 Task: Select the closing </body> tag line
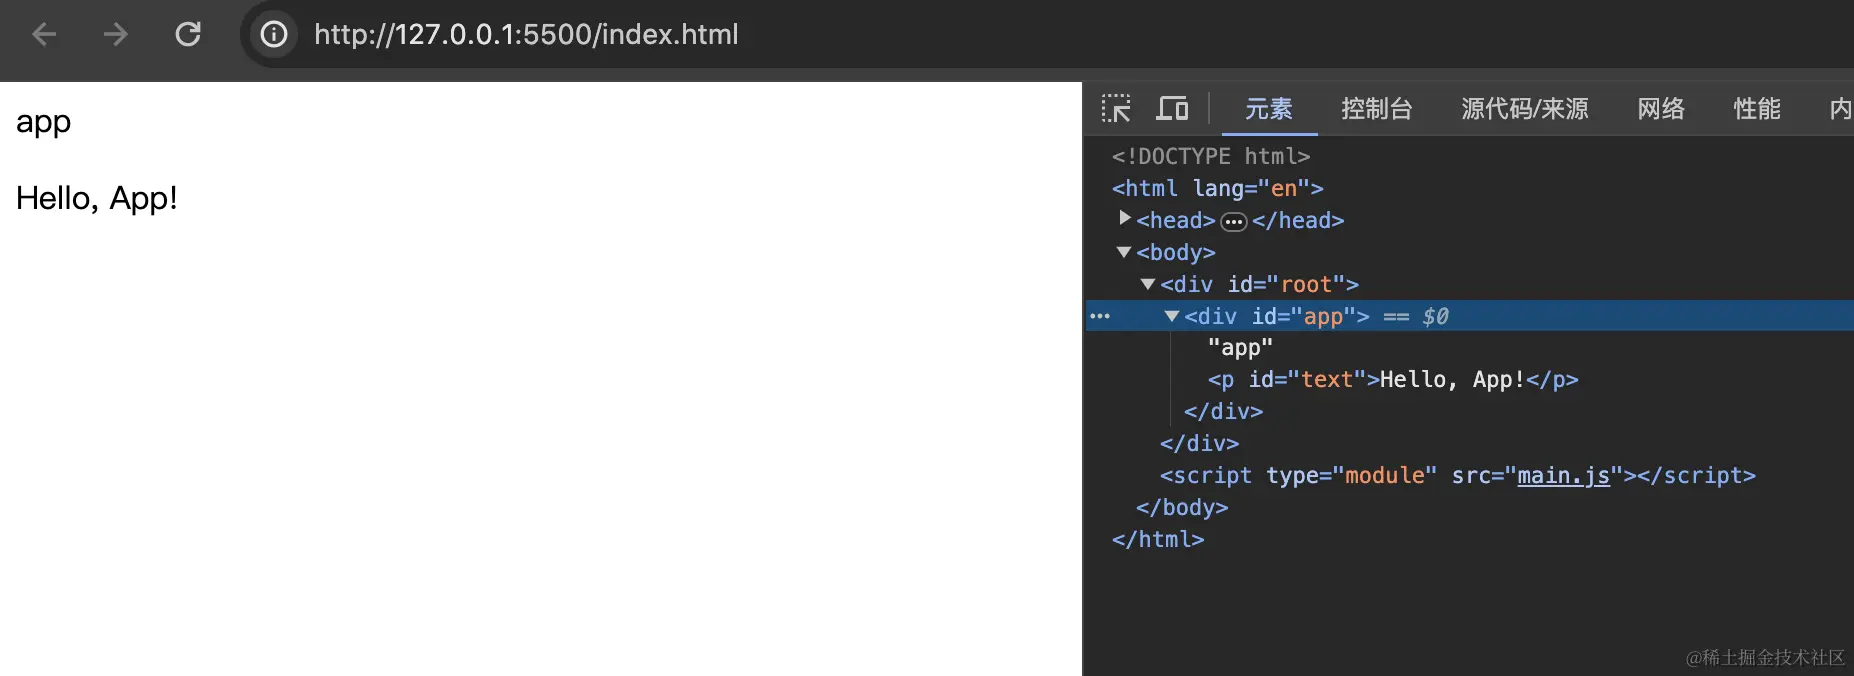pos(1182,508)
